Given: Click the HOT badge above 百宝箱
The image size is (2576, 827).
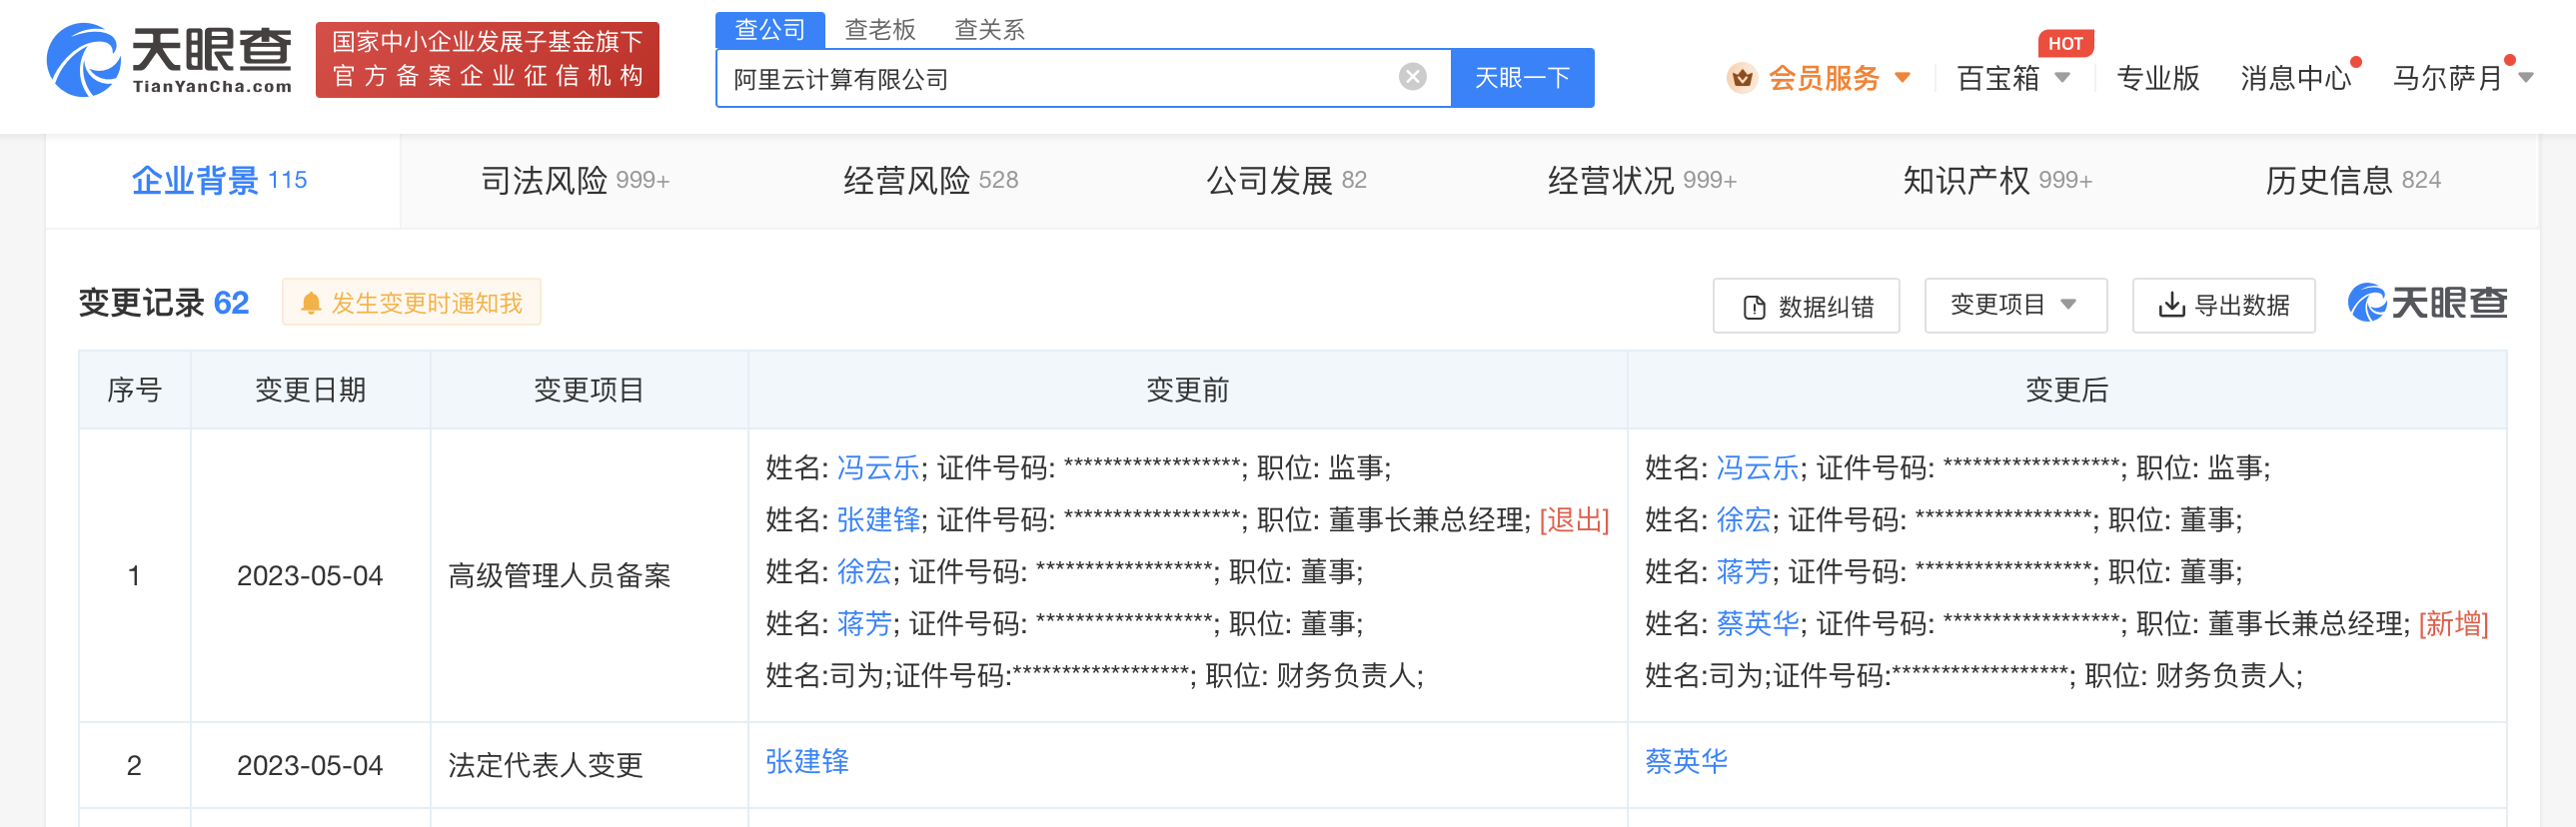Looking at the screenshot, I should [2065, 43].
